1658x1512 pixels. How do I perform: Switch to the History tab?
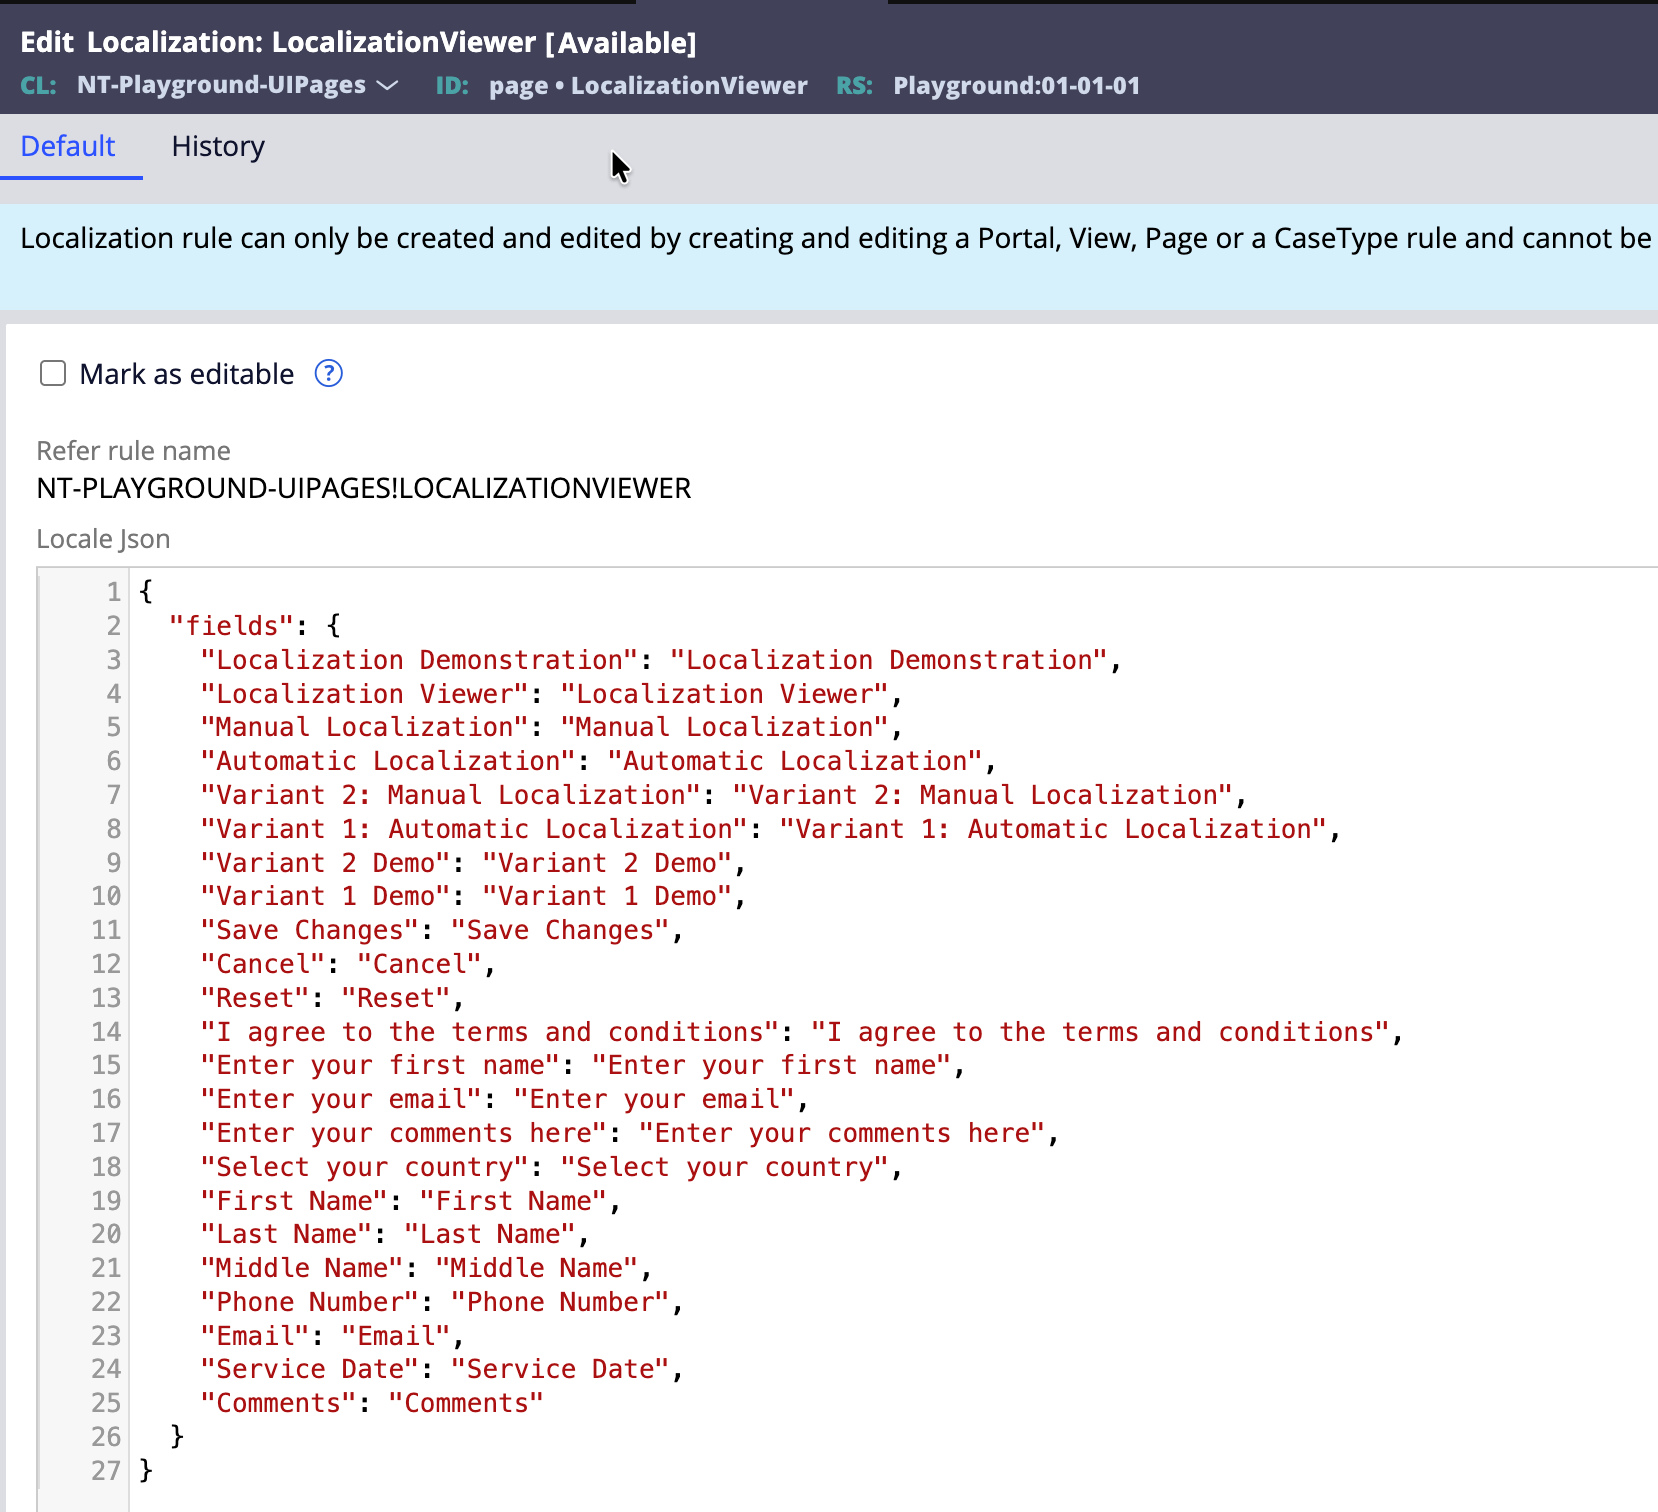tap(218, 147)
